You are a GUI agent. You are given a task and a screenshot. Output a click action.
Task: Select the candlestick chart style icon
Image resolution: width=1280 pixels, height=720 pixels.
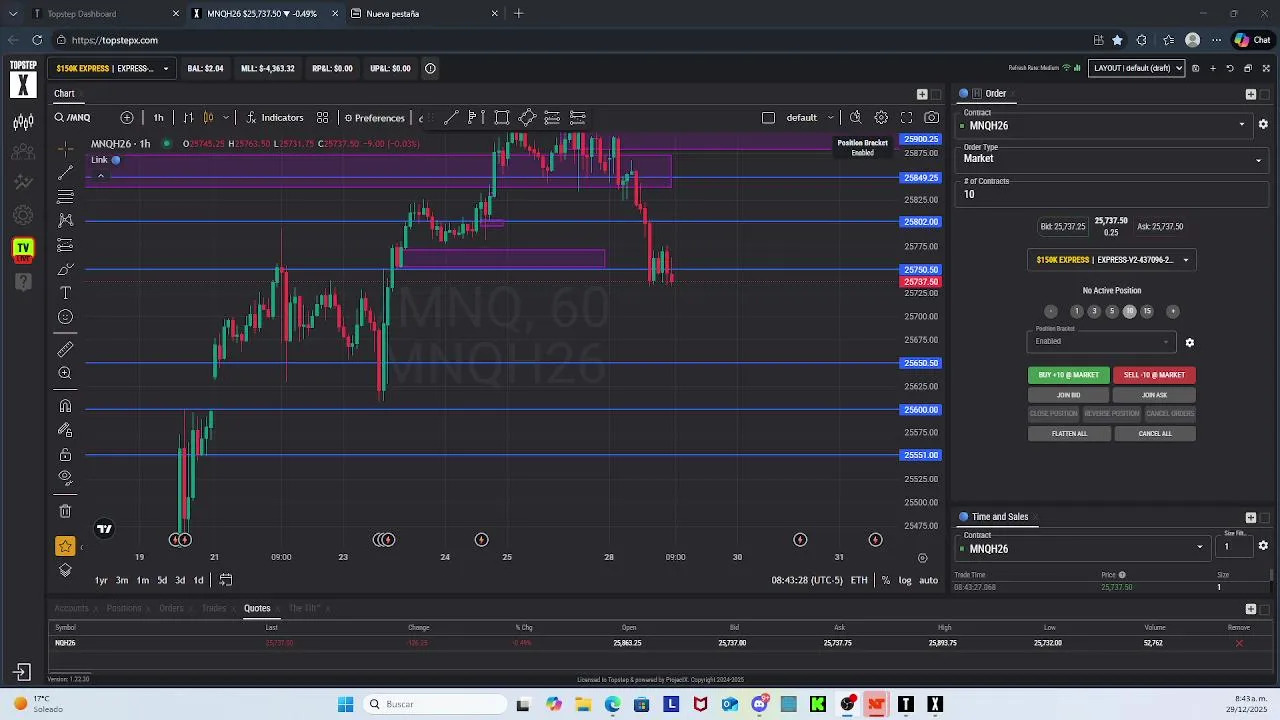coord(208,117)
